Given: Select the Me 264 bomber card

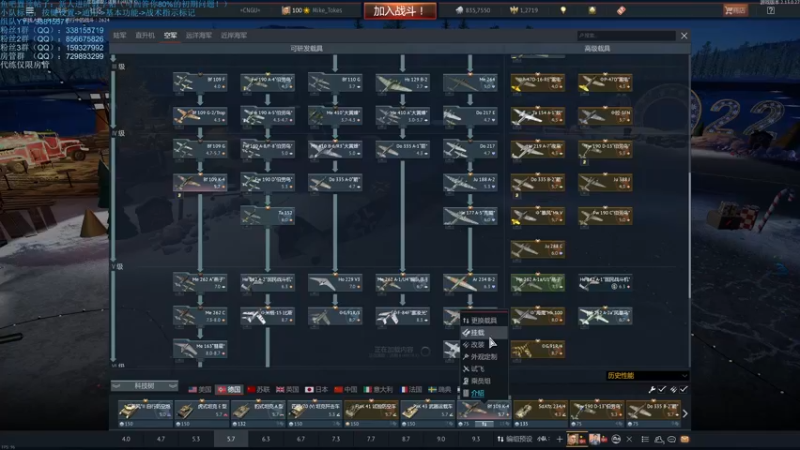Looking at the screenshot, I should coord(470,83).
